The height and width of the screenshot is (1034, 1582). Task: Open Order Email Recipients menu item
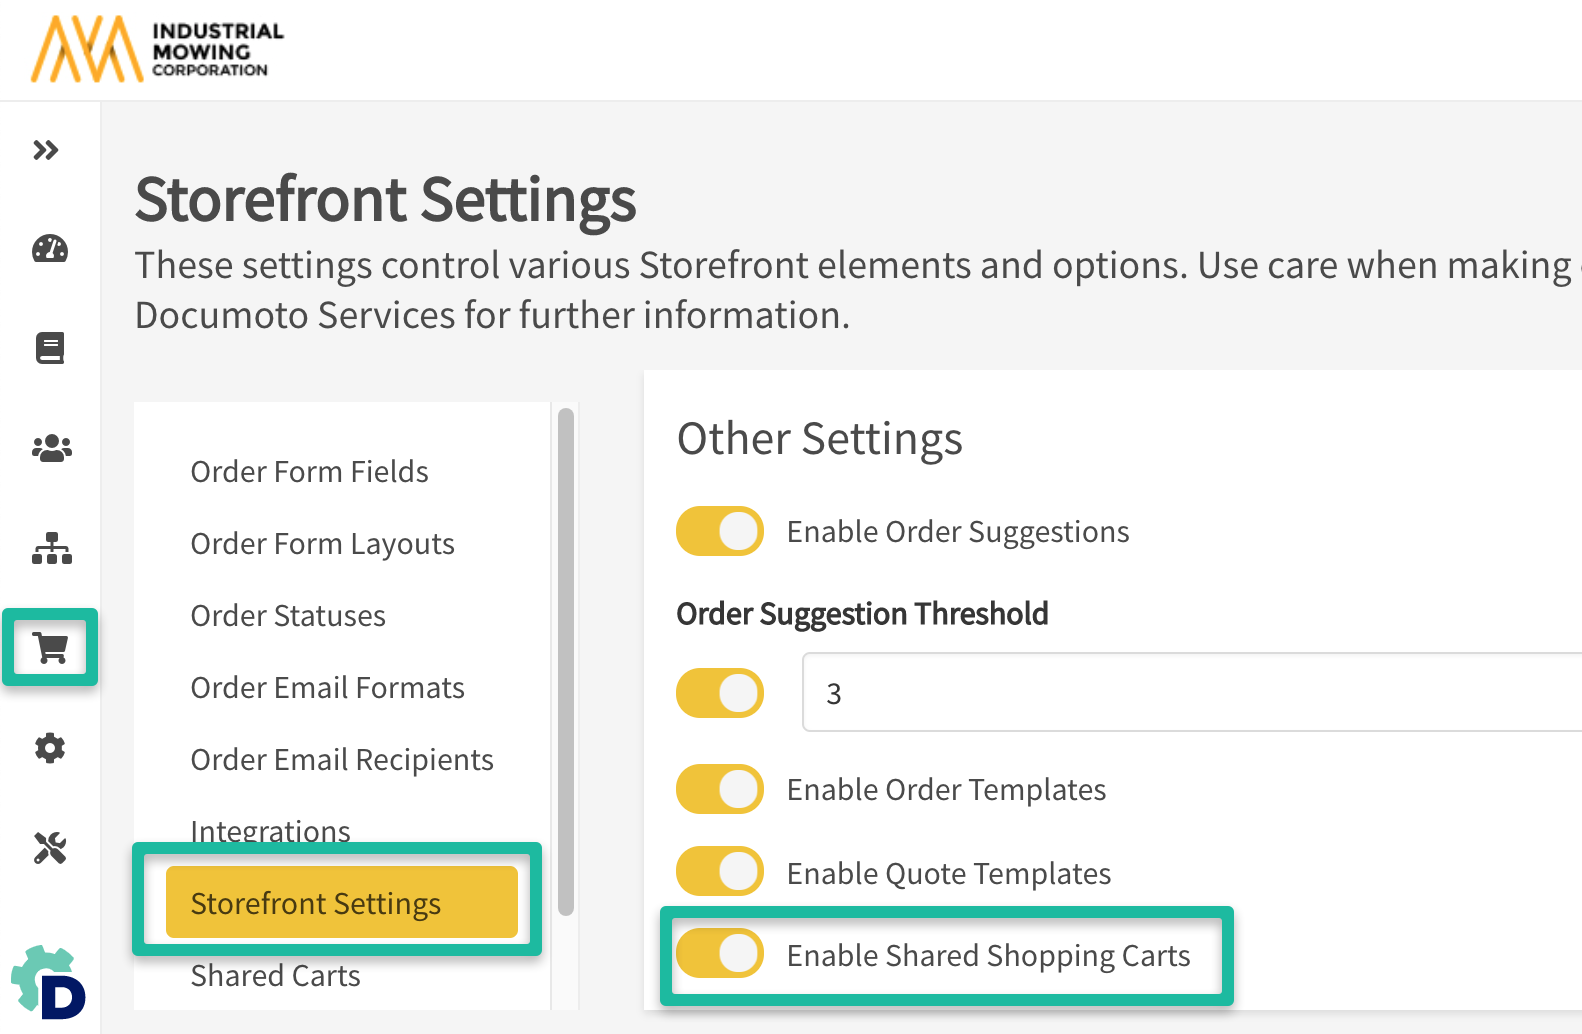(342, 760)
